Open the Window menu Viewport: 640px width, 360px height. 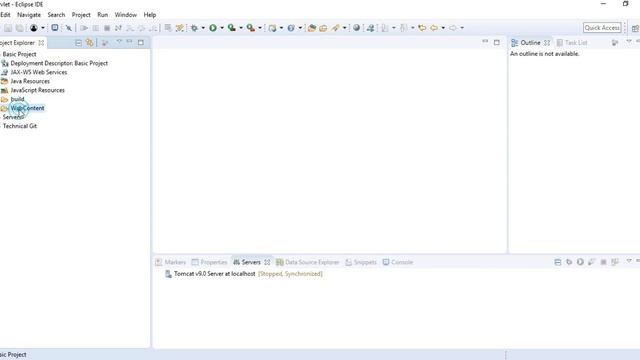tap(126, 15)
